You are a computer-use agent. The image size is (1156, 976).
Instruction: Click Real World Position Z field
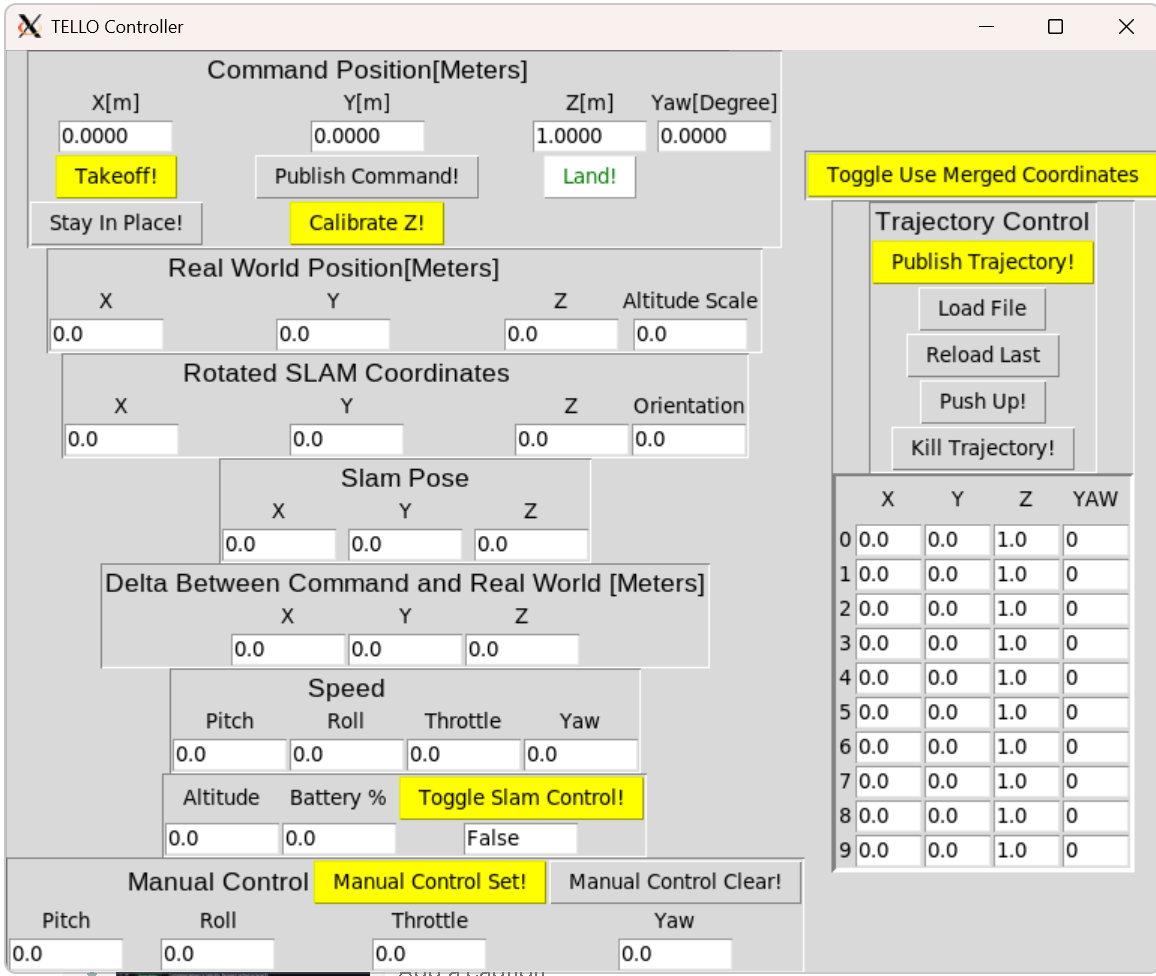(560, 334)
